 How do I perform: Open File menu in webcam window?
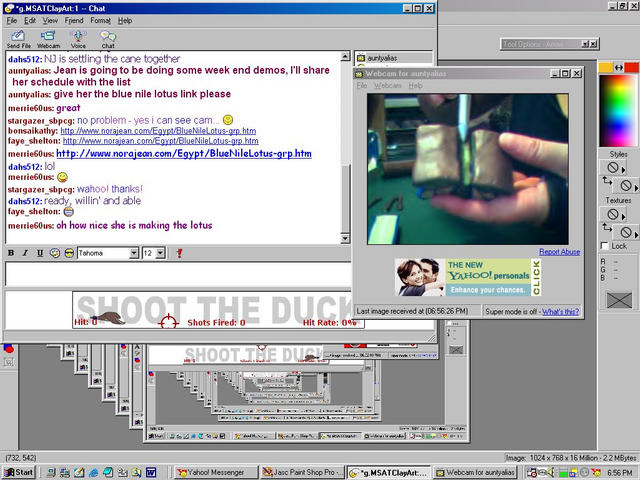coord(362,85)
